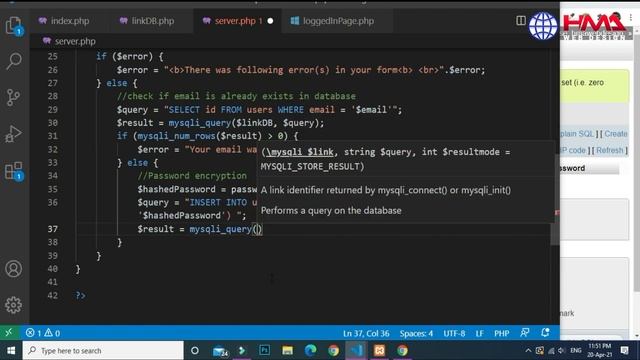Click the Ln 37, Col 36 cursor position indicator
Image resolution: width=640 pixels, height=360 pixels.
click(366, 333)
